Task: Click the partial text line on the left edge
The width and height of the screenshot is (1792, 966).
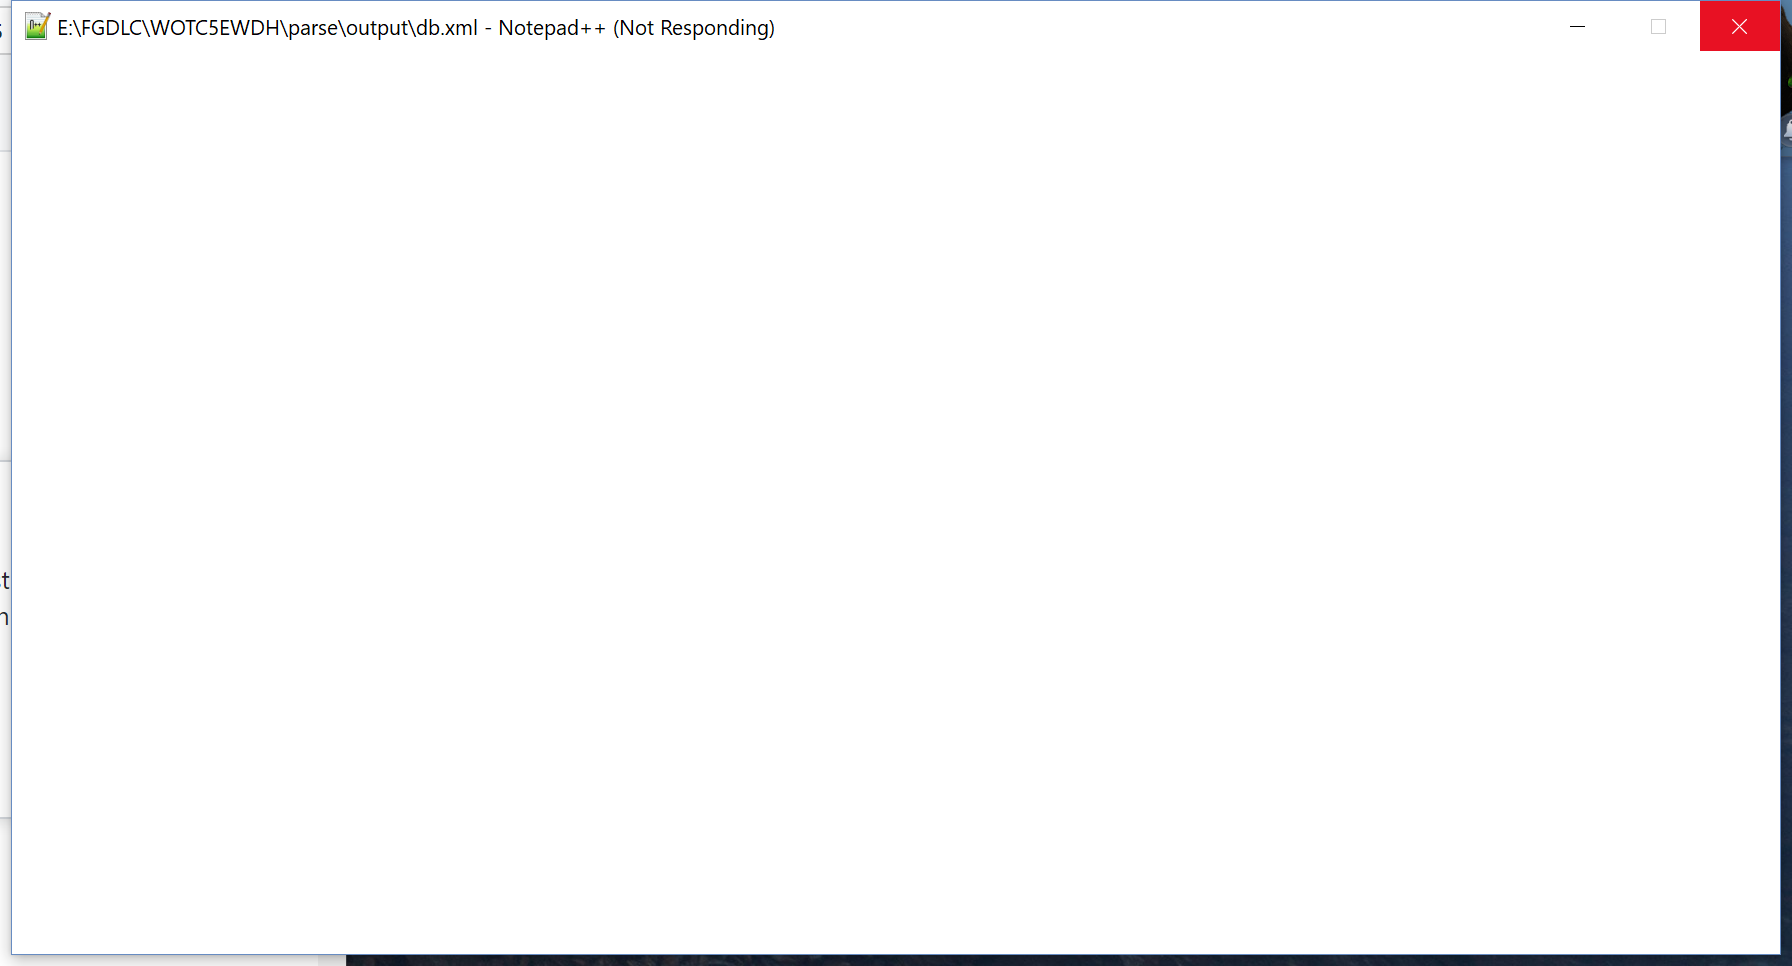Action: pos(4,580)
